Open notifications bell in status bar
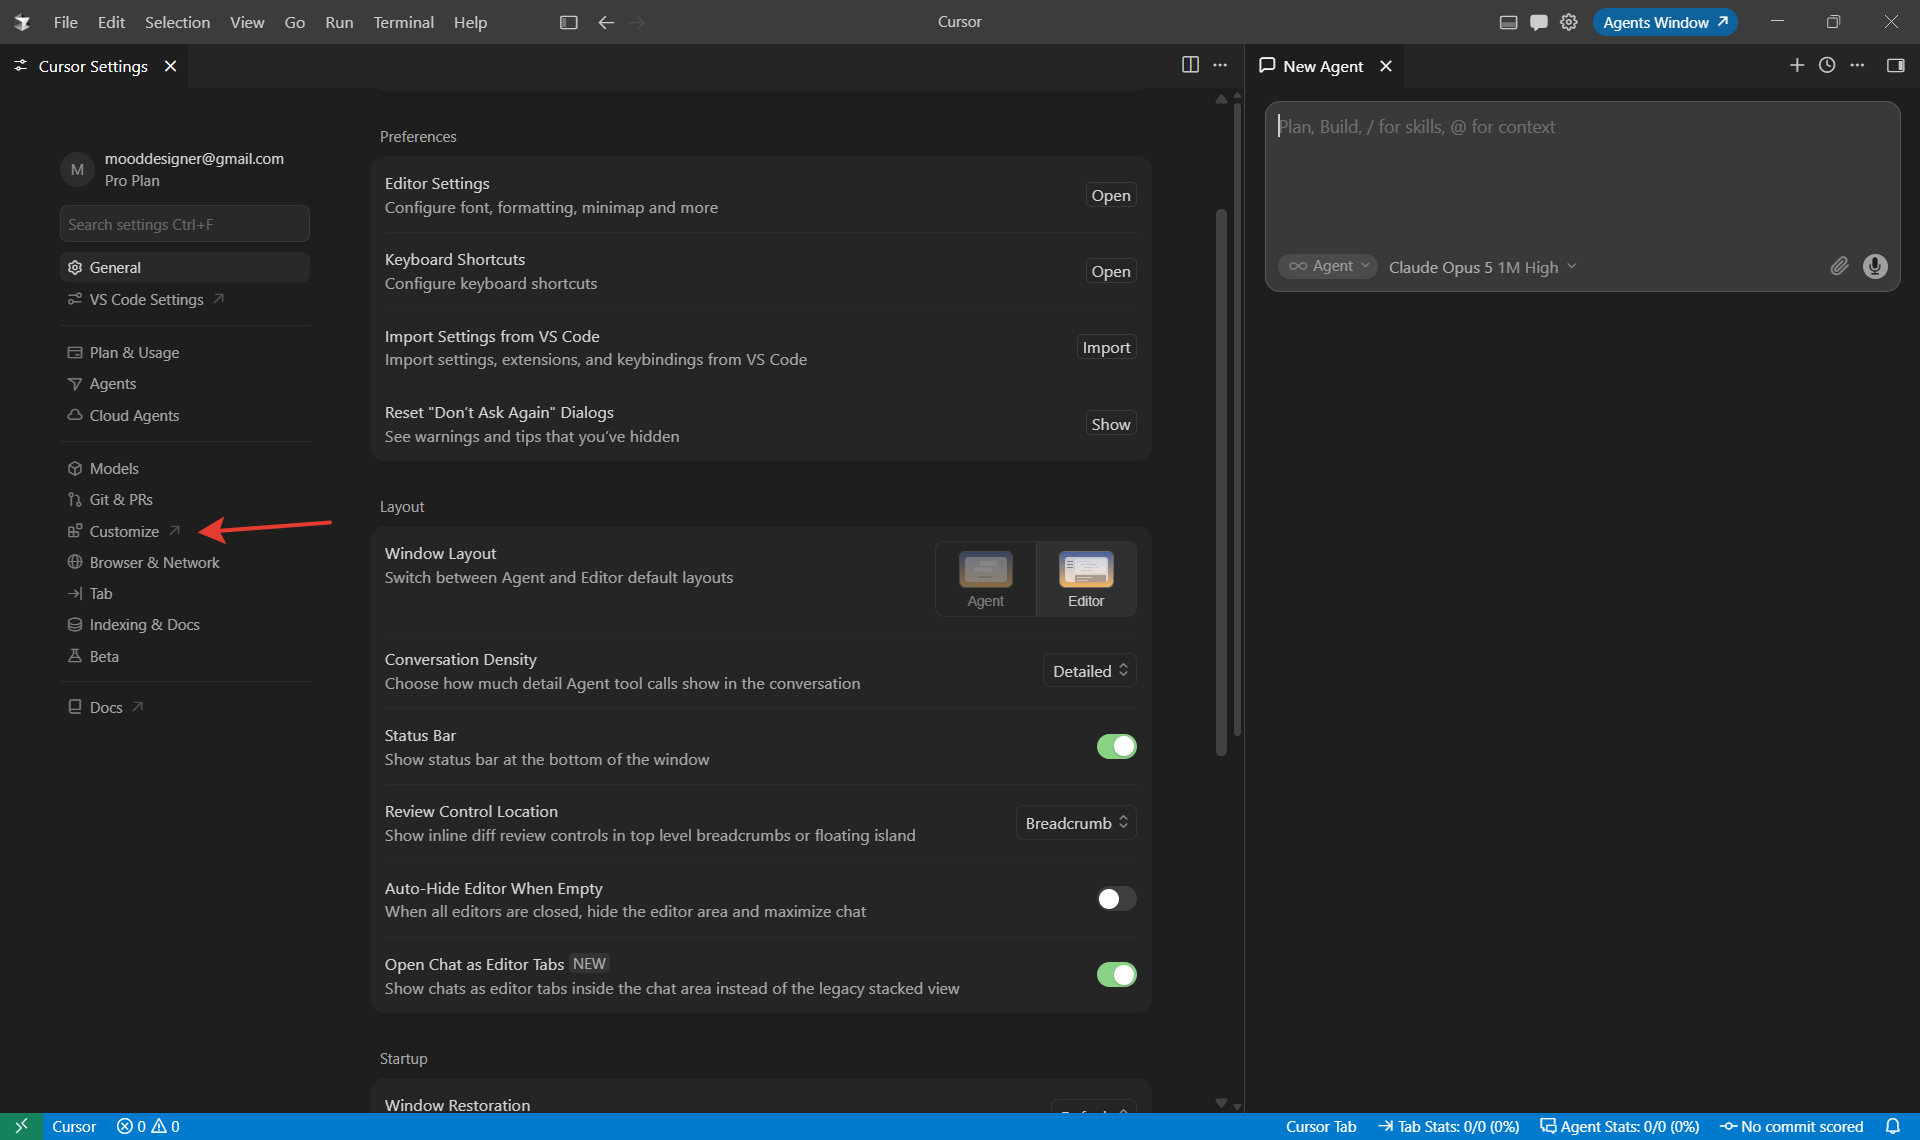 (x=1893, y=1126)
